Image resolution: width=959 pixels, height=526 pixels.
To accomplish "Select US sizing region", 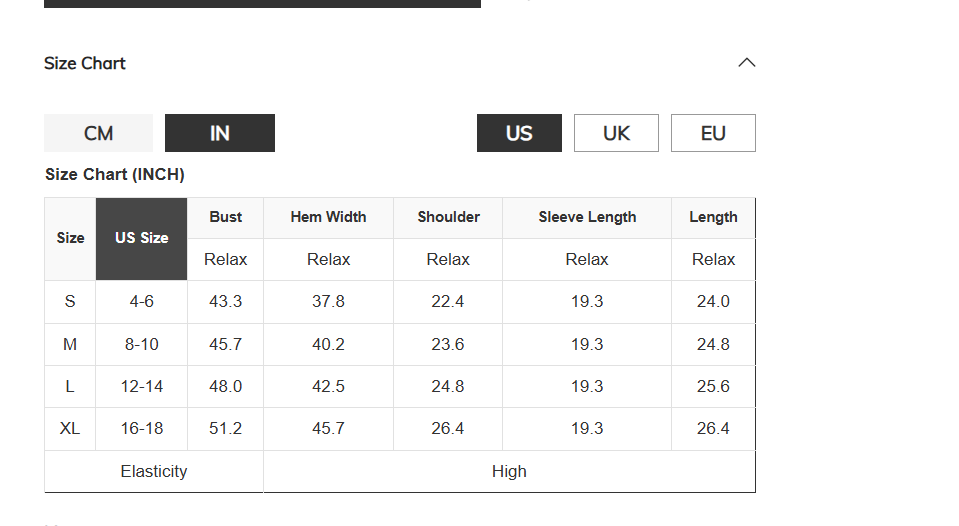I will tap(519, 133).
